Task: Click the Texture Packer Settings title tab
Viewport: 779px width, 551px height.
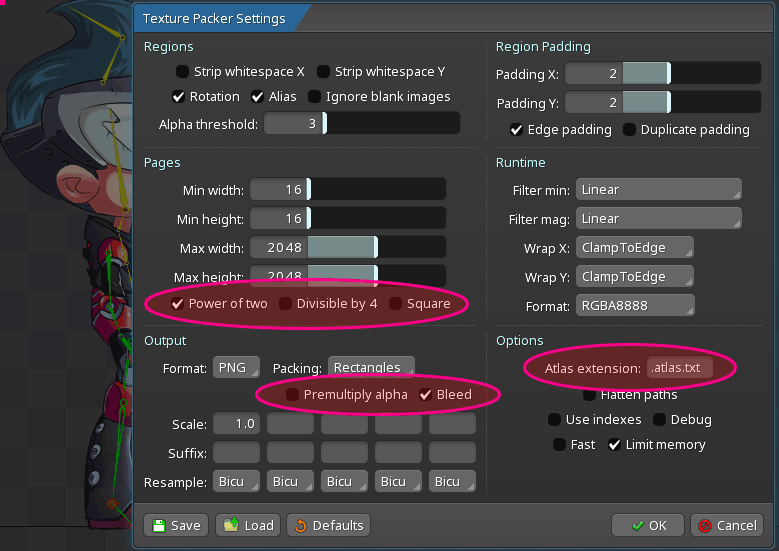Action: (214, 18)
